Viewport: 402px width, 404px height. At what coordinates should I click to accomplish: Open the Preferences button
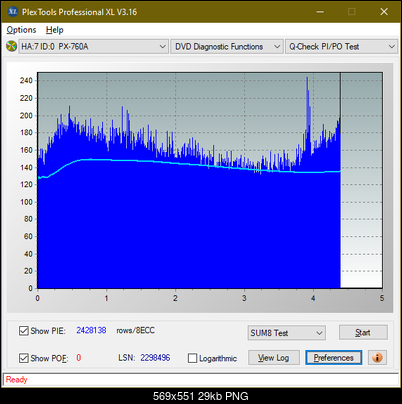coord(334,358)
